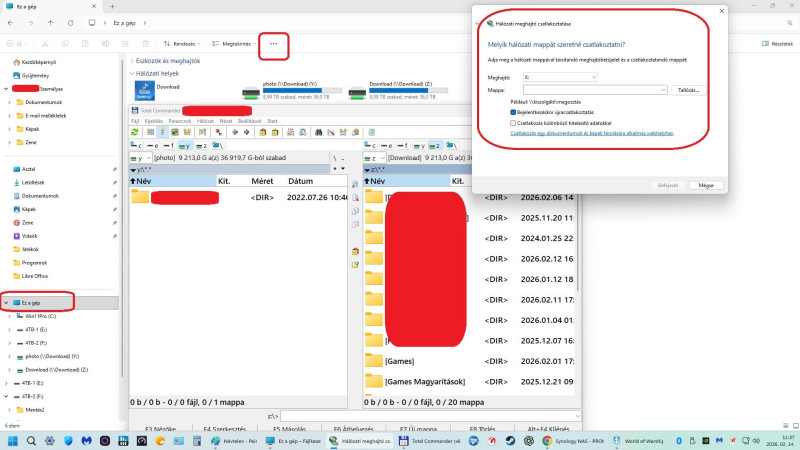
Task: Click the notepad icon at Total Commander toolbar end
Action: click(371, 133)
